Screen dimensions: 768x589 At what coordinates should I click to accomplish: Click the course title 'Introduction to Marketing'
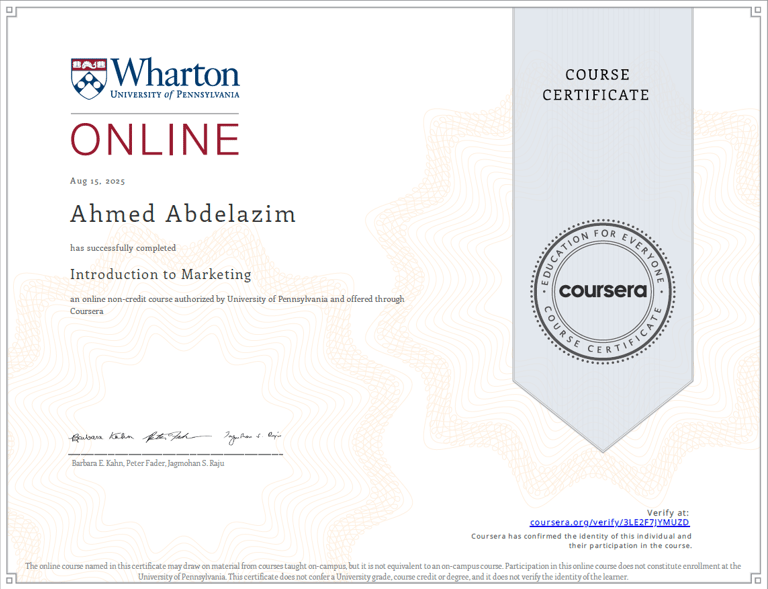[x=161, y=274]
